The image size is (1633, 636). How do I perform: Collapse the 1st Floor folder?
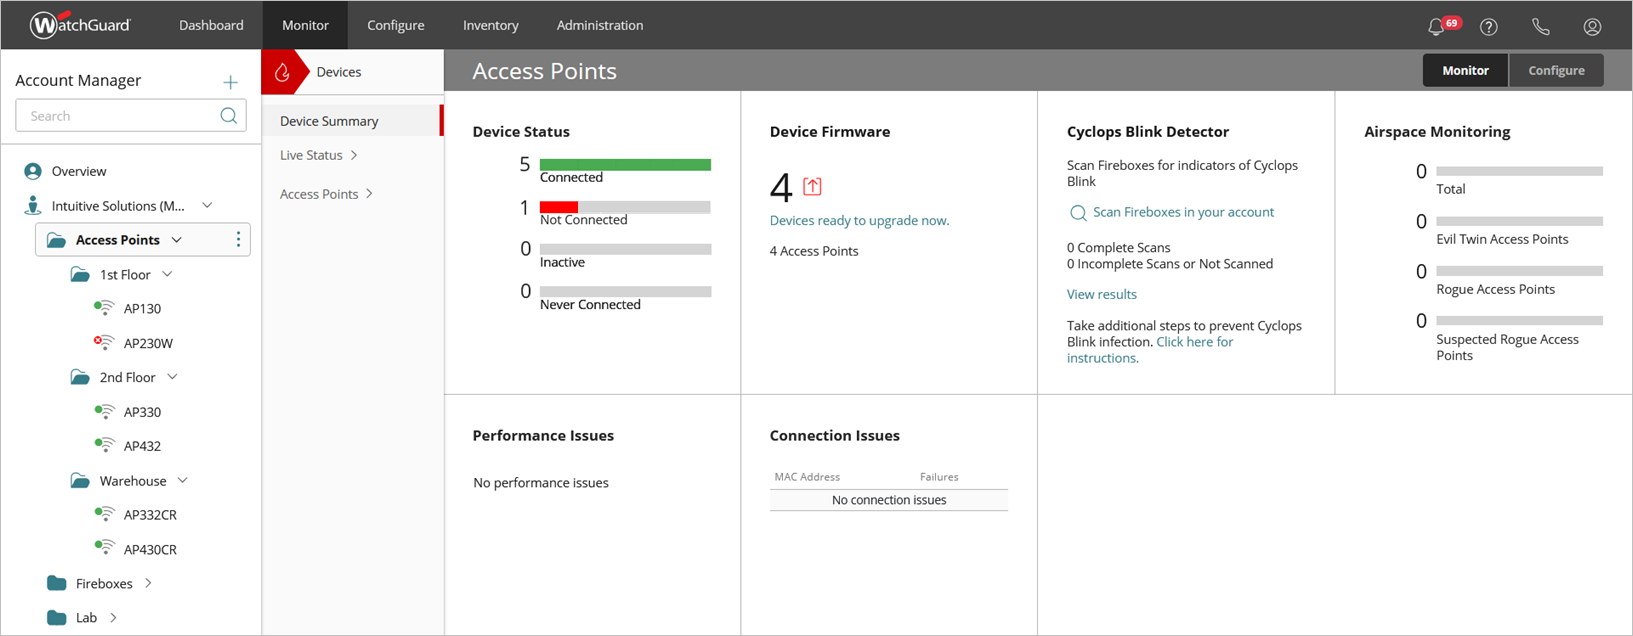(x=167, y=274)
